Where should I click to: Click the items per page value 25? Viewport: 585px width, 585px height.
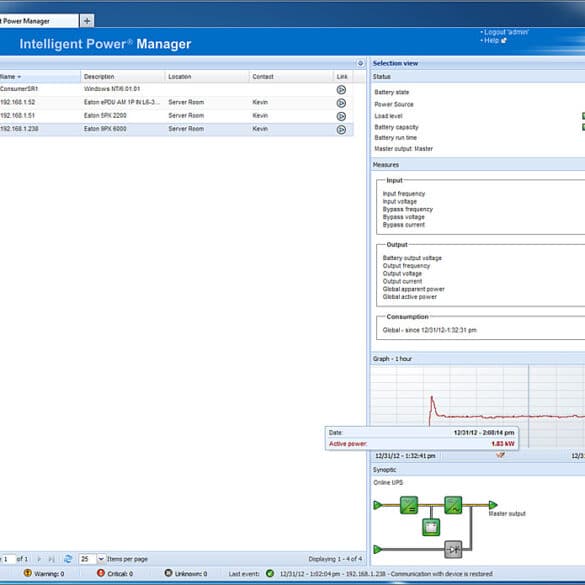[x=88, y=559]
